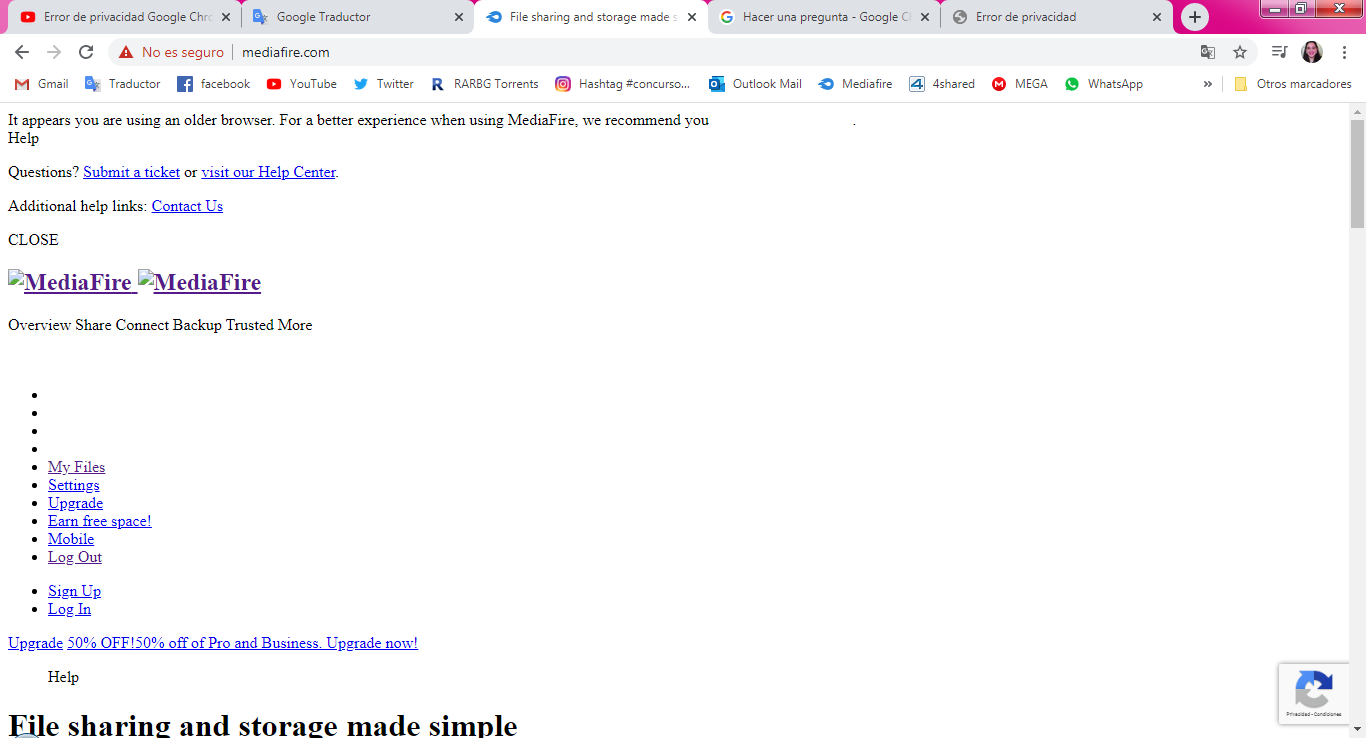
Task: Go back with the browser back arrow
Action: pyautogui.click(x=22, y=52)
